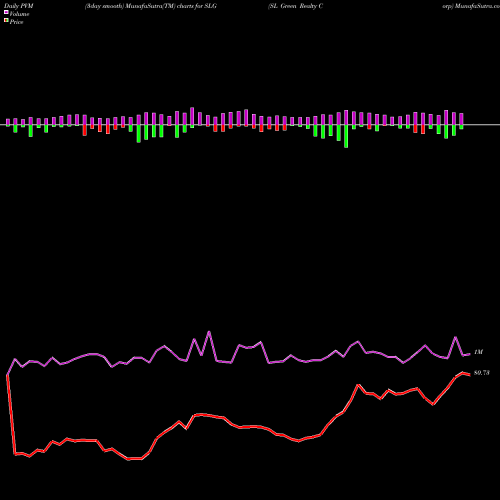Click the tallest green bar in the histogram
The height and width of the screenshot is (500, 500).
(x=346, y=136)
